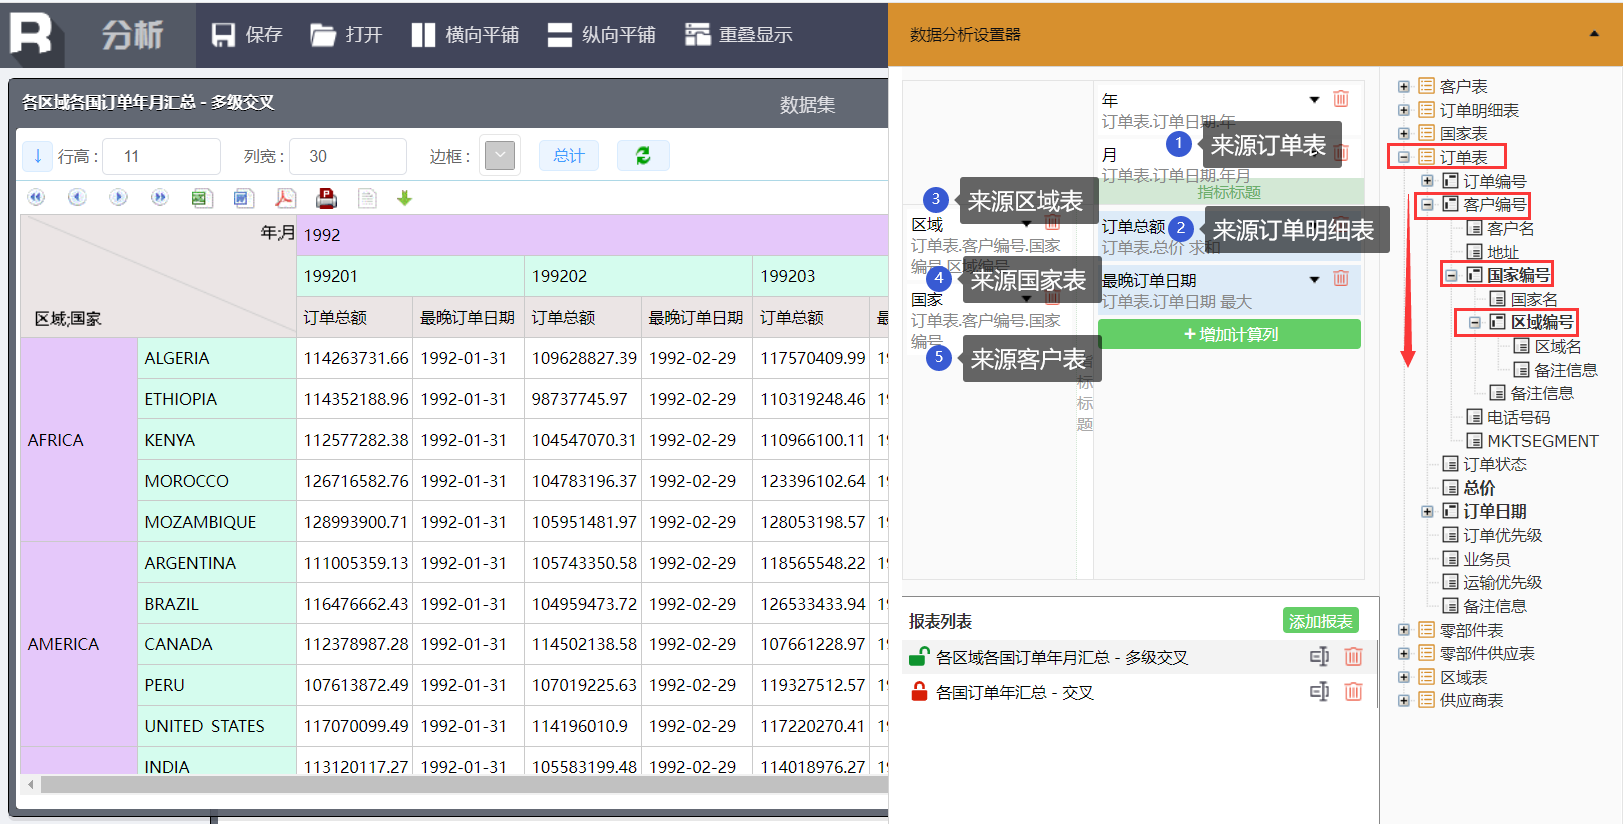Click the green refresh icon button
This screenshot has width=1623, height=824.
[643, 156]
